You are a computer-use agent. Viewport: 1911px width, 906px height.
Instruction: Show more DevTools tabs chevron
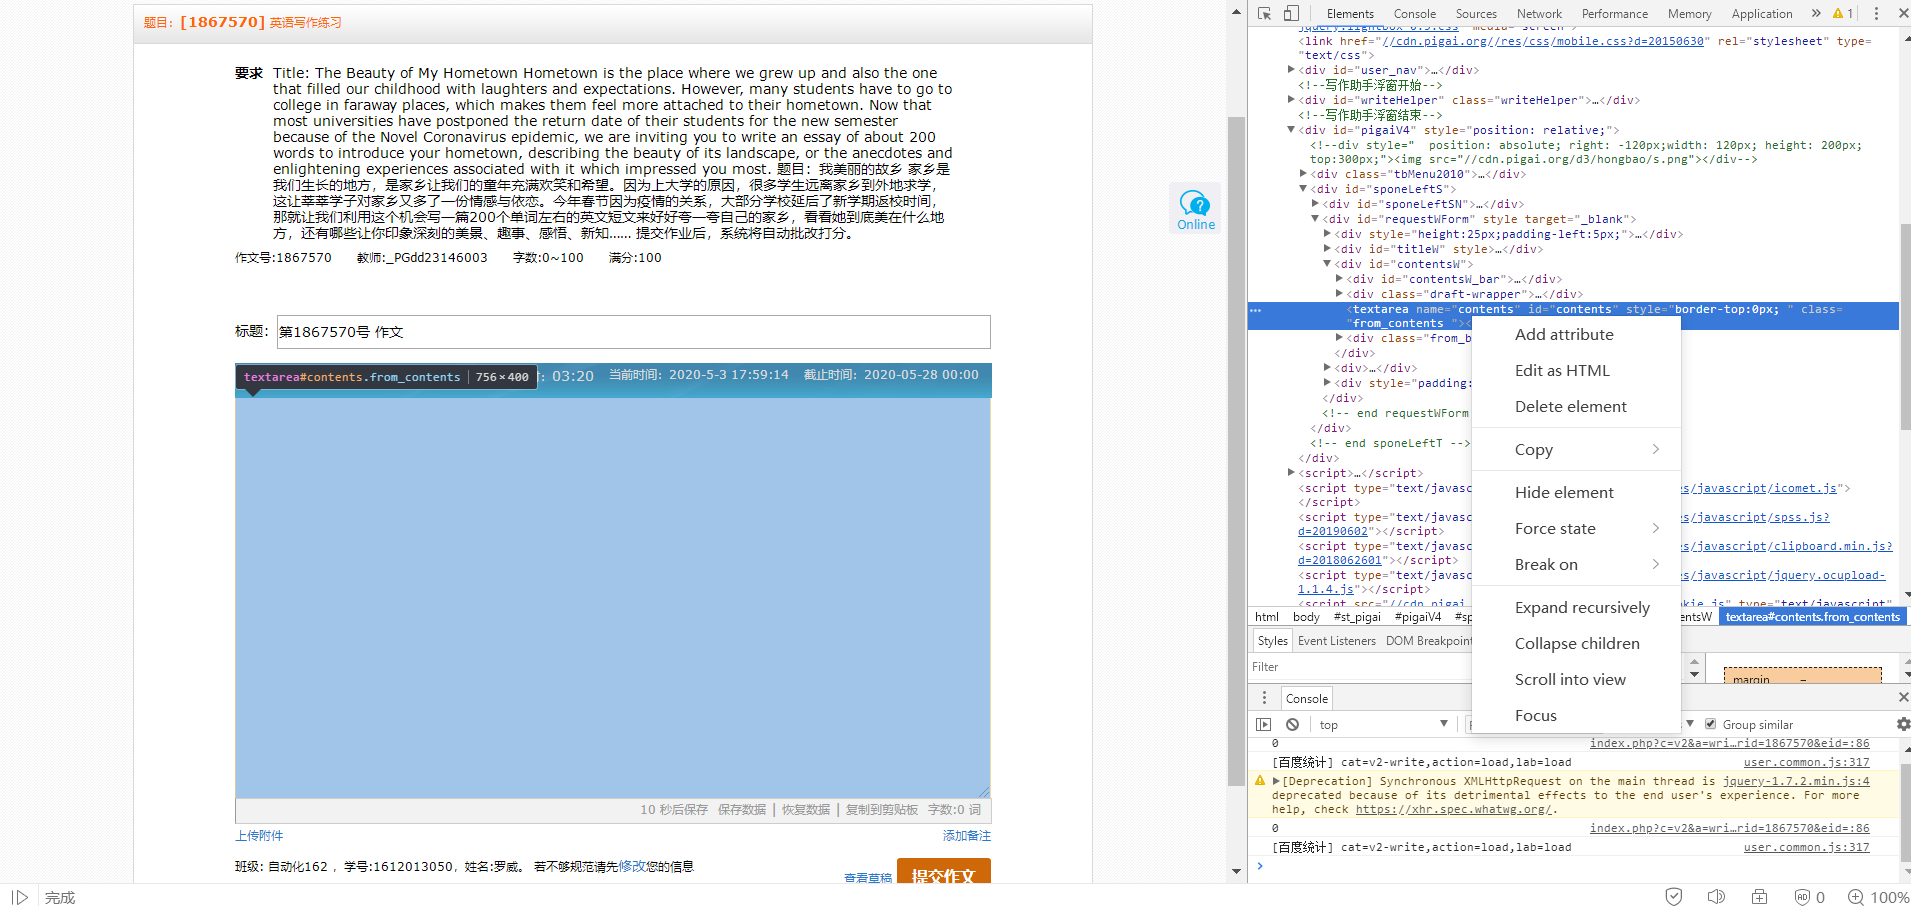[1816, 14]
